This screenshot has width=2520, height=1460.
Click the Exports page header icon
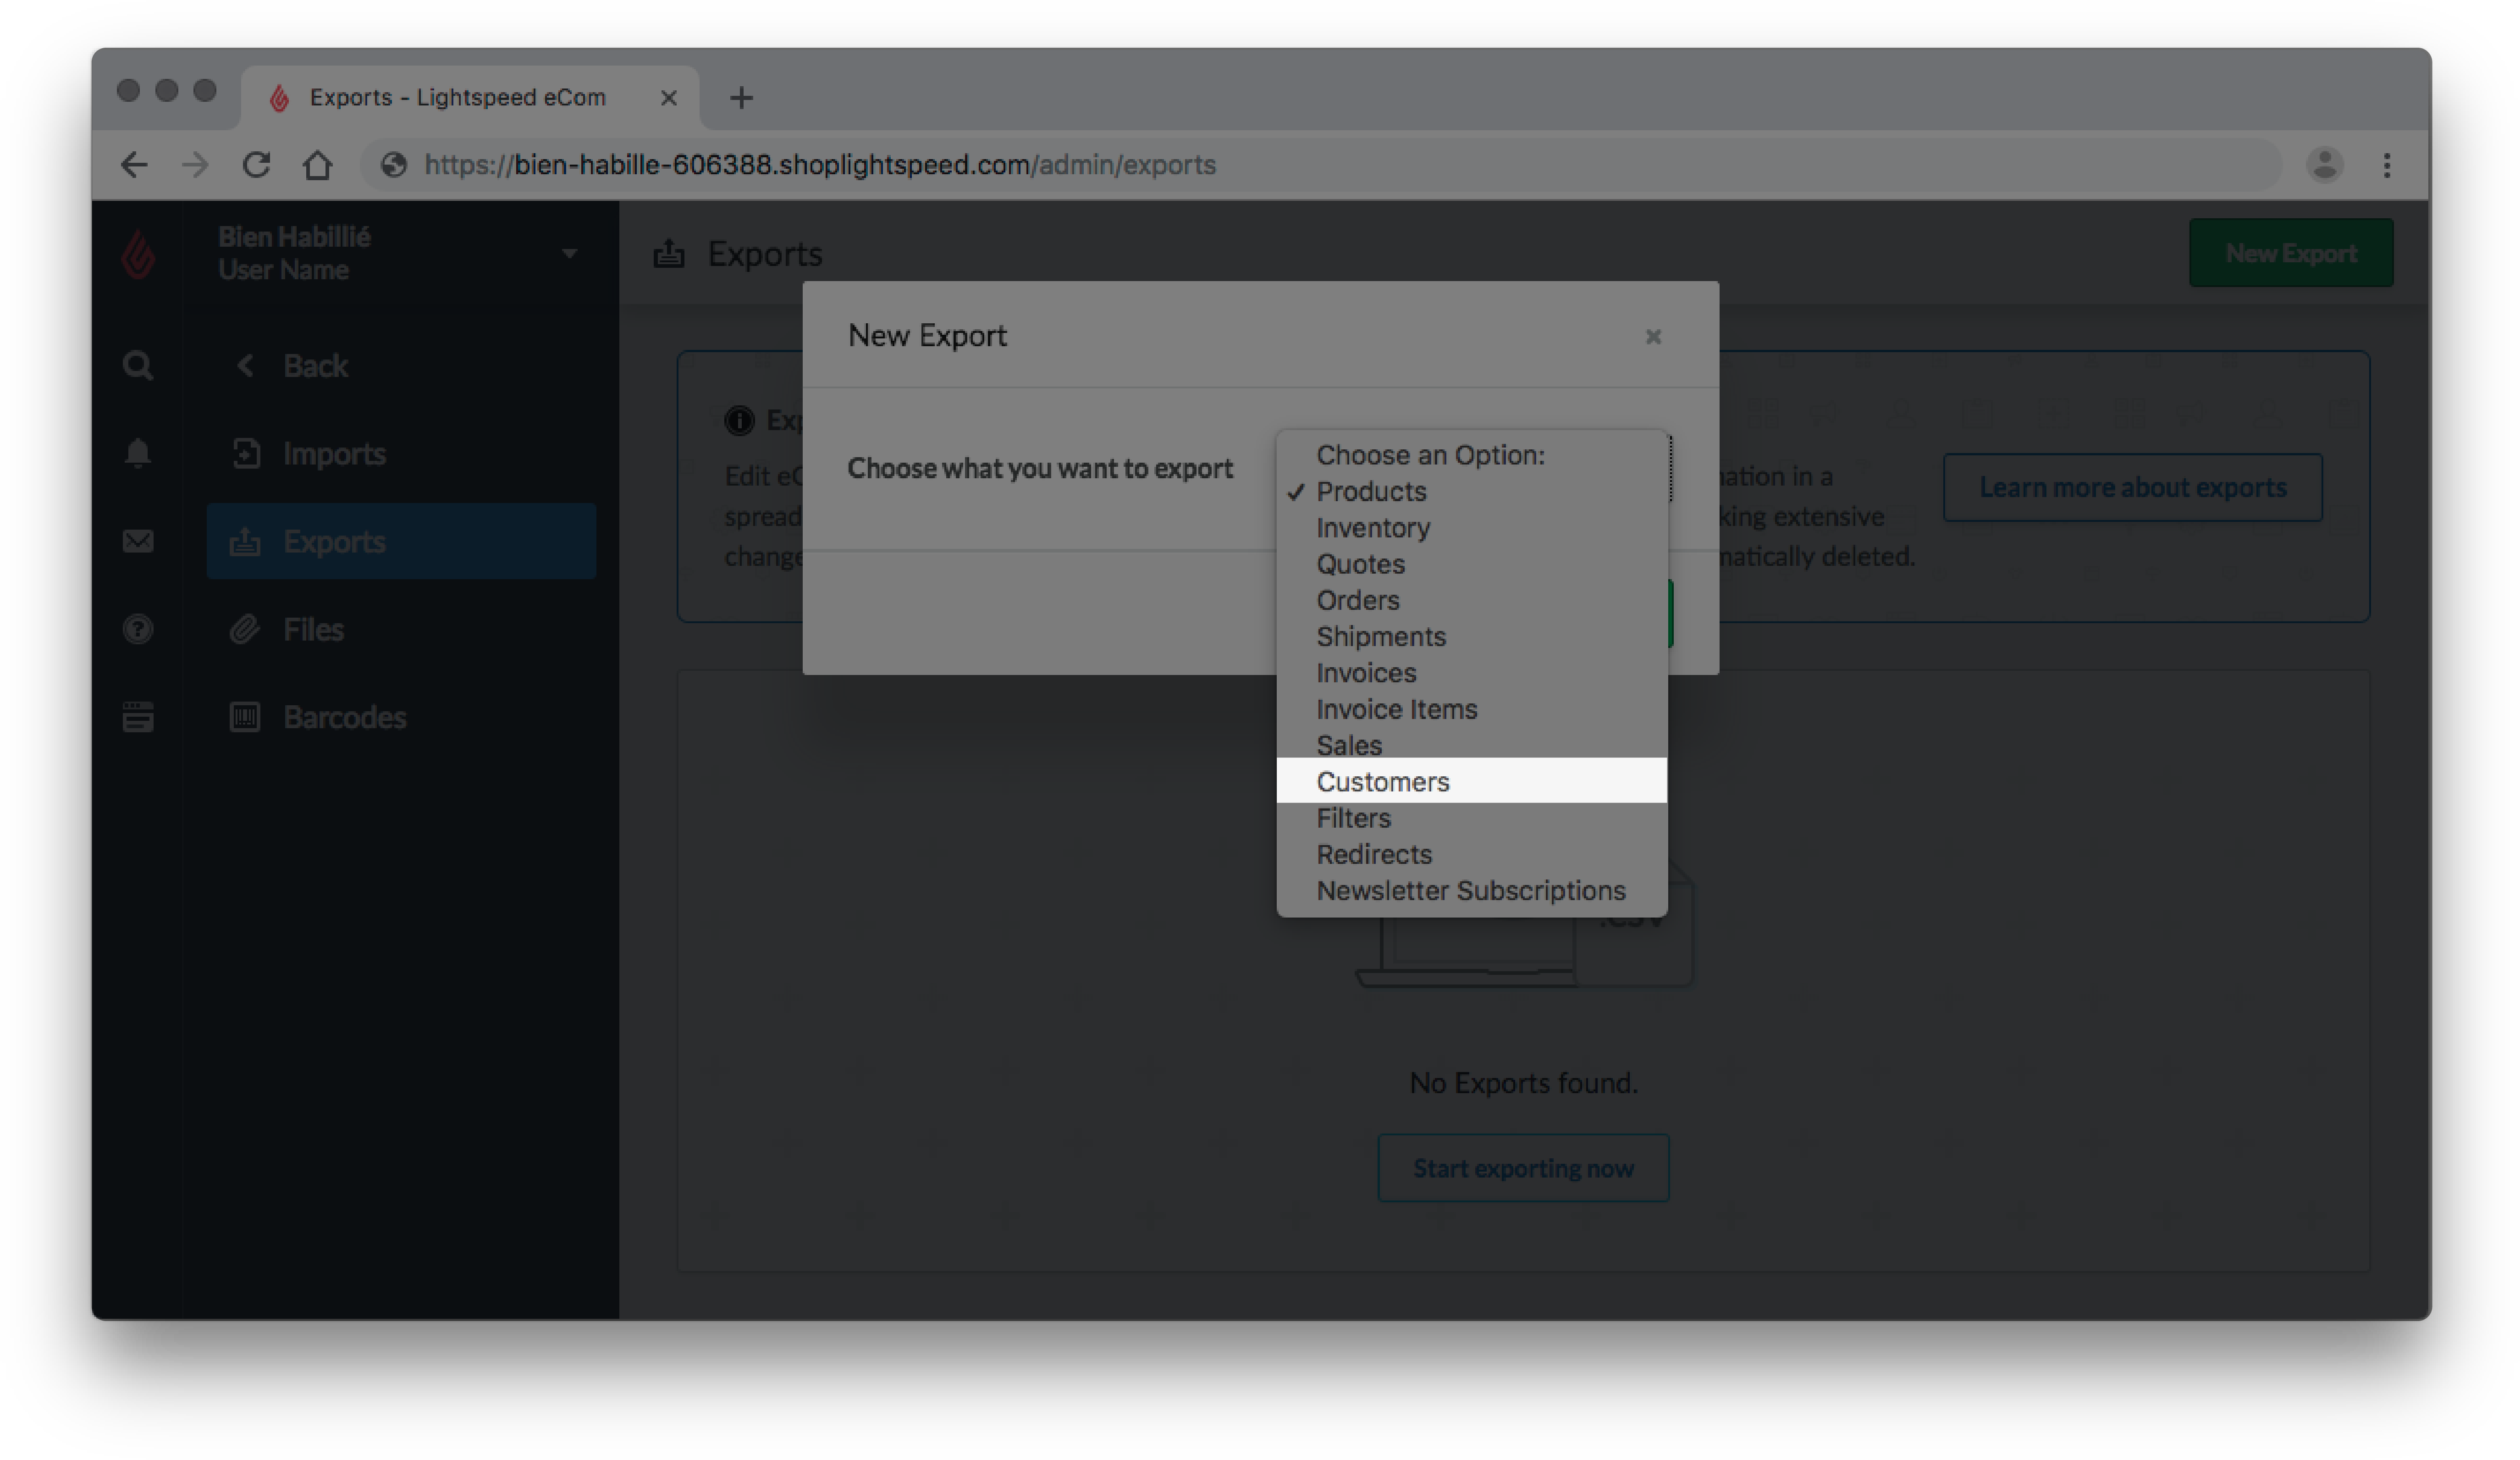669,254
